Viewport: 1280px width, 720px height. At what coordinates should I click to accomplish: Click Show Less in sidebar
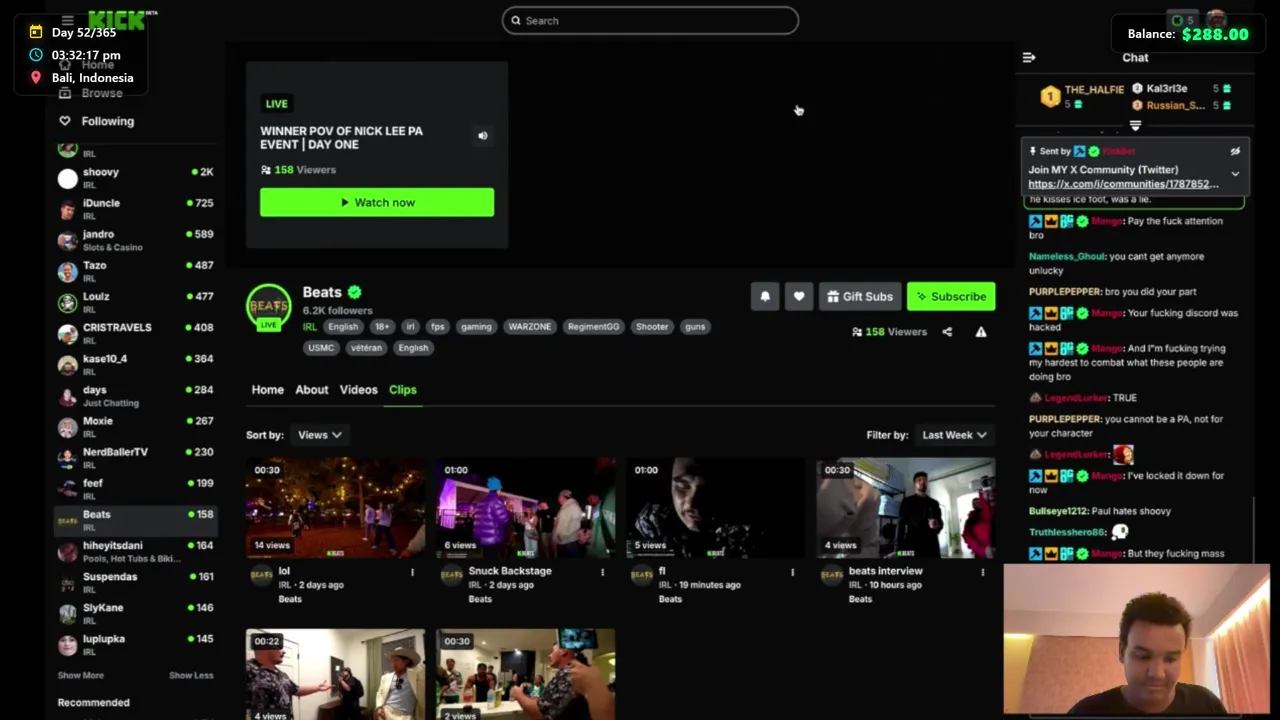point(191,675)
